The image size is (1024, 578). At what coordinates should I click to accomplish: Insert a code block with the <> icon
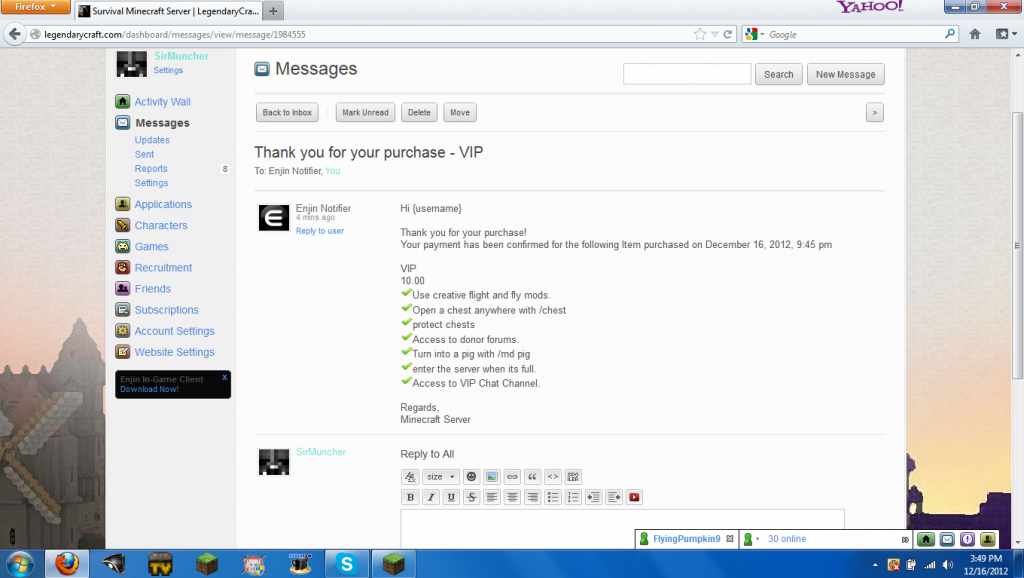tap(552, 477)
